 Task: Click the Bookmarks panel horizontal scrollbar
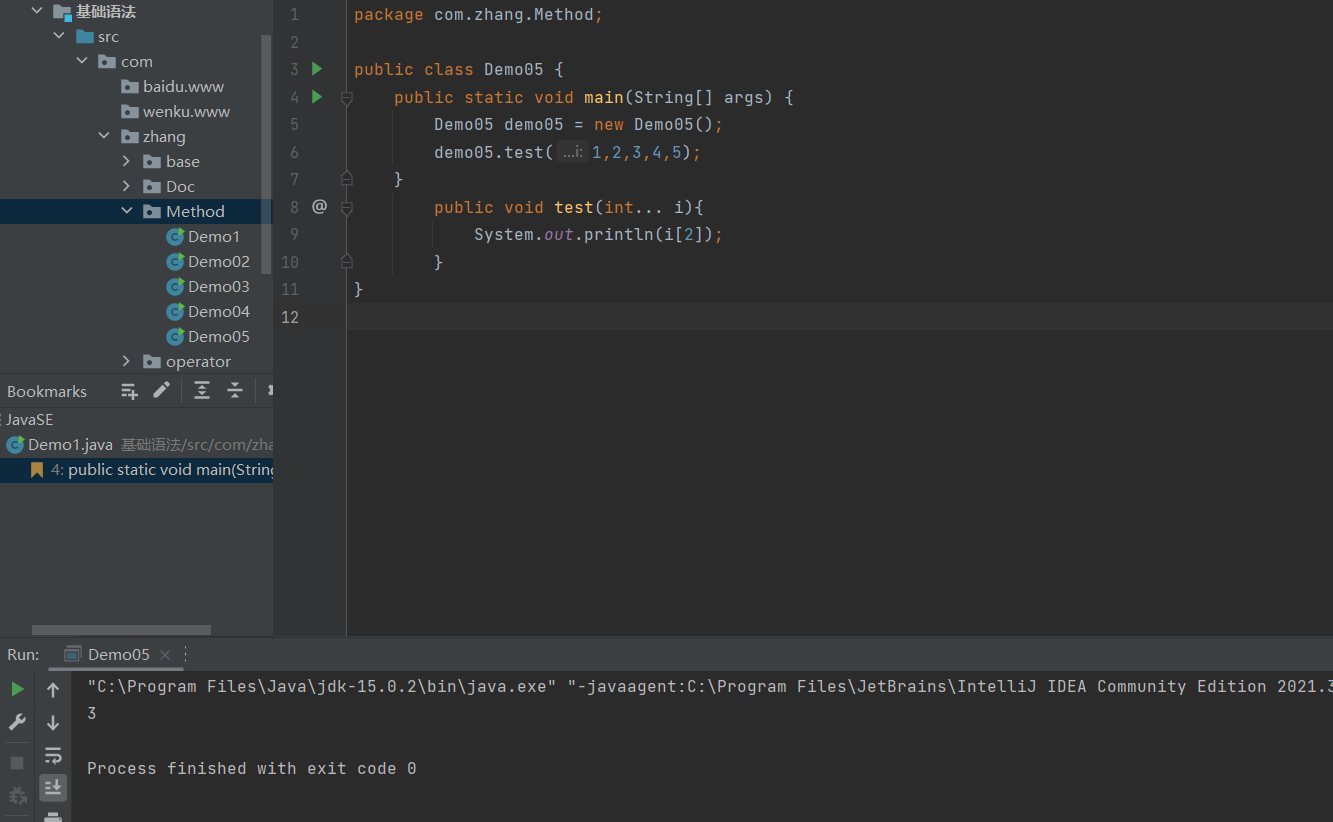[121, 630]
